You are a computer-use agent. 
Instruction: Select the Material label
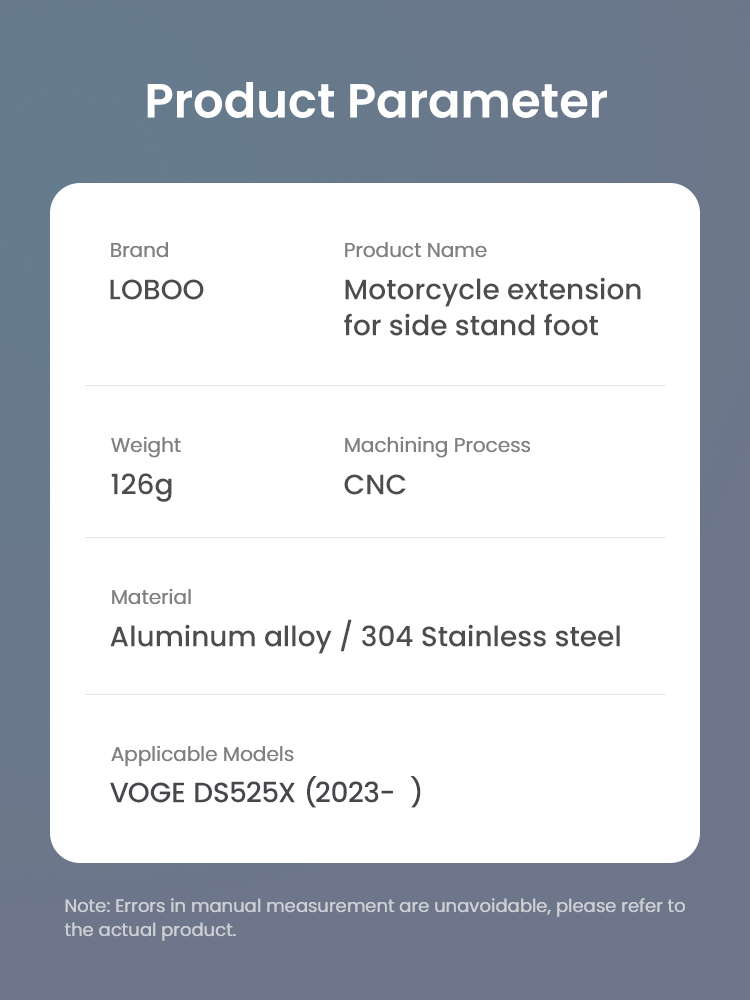click(x=151, y=598)
